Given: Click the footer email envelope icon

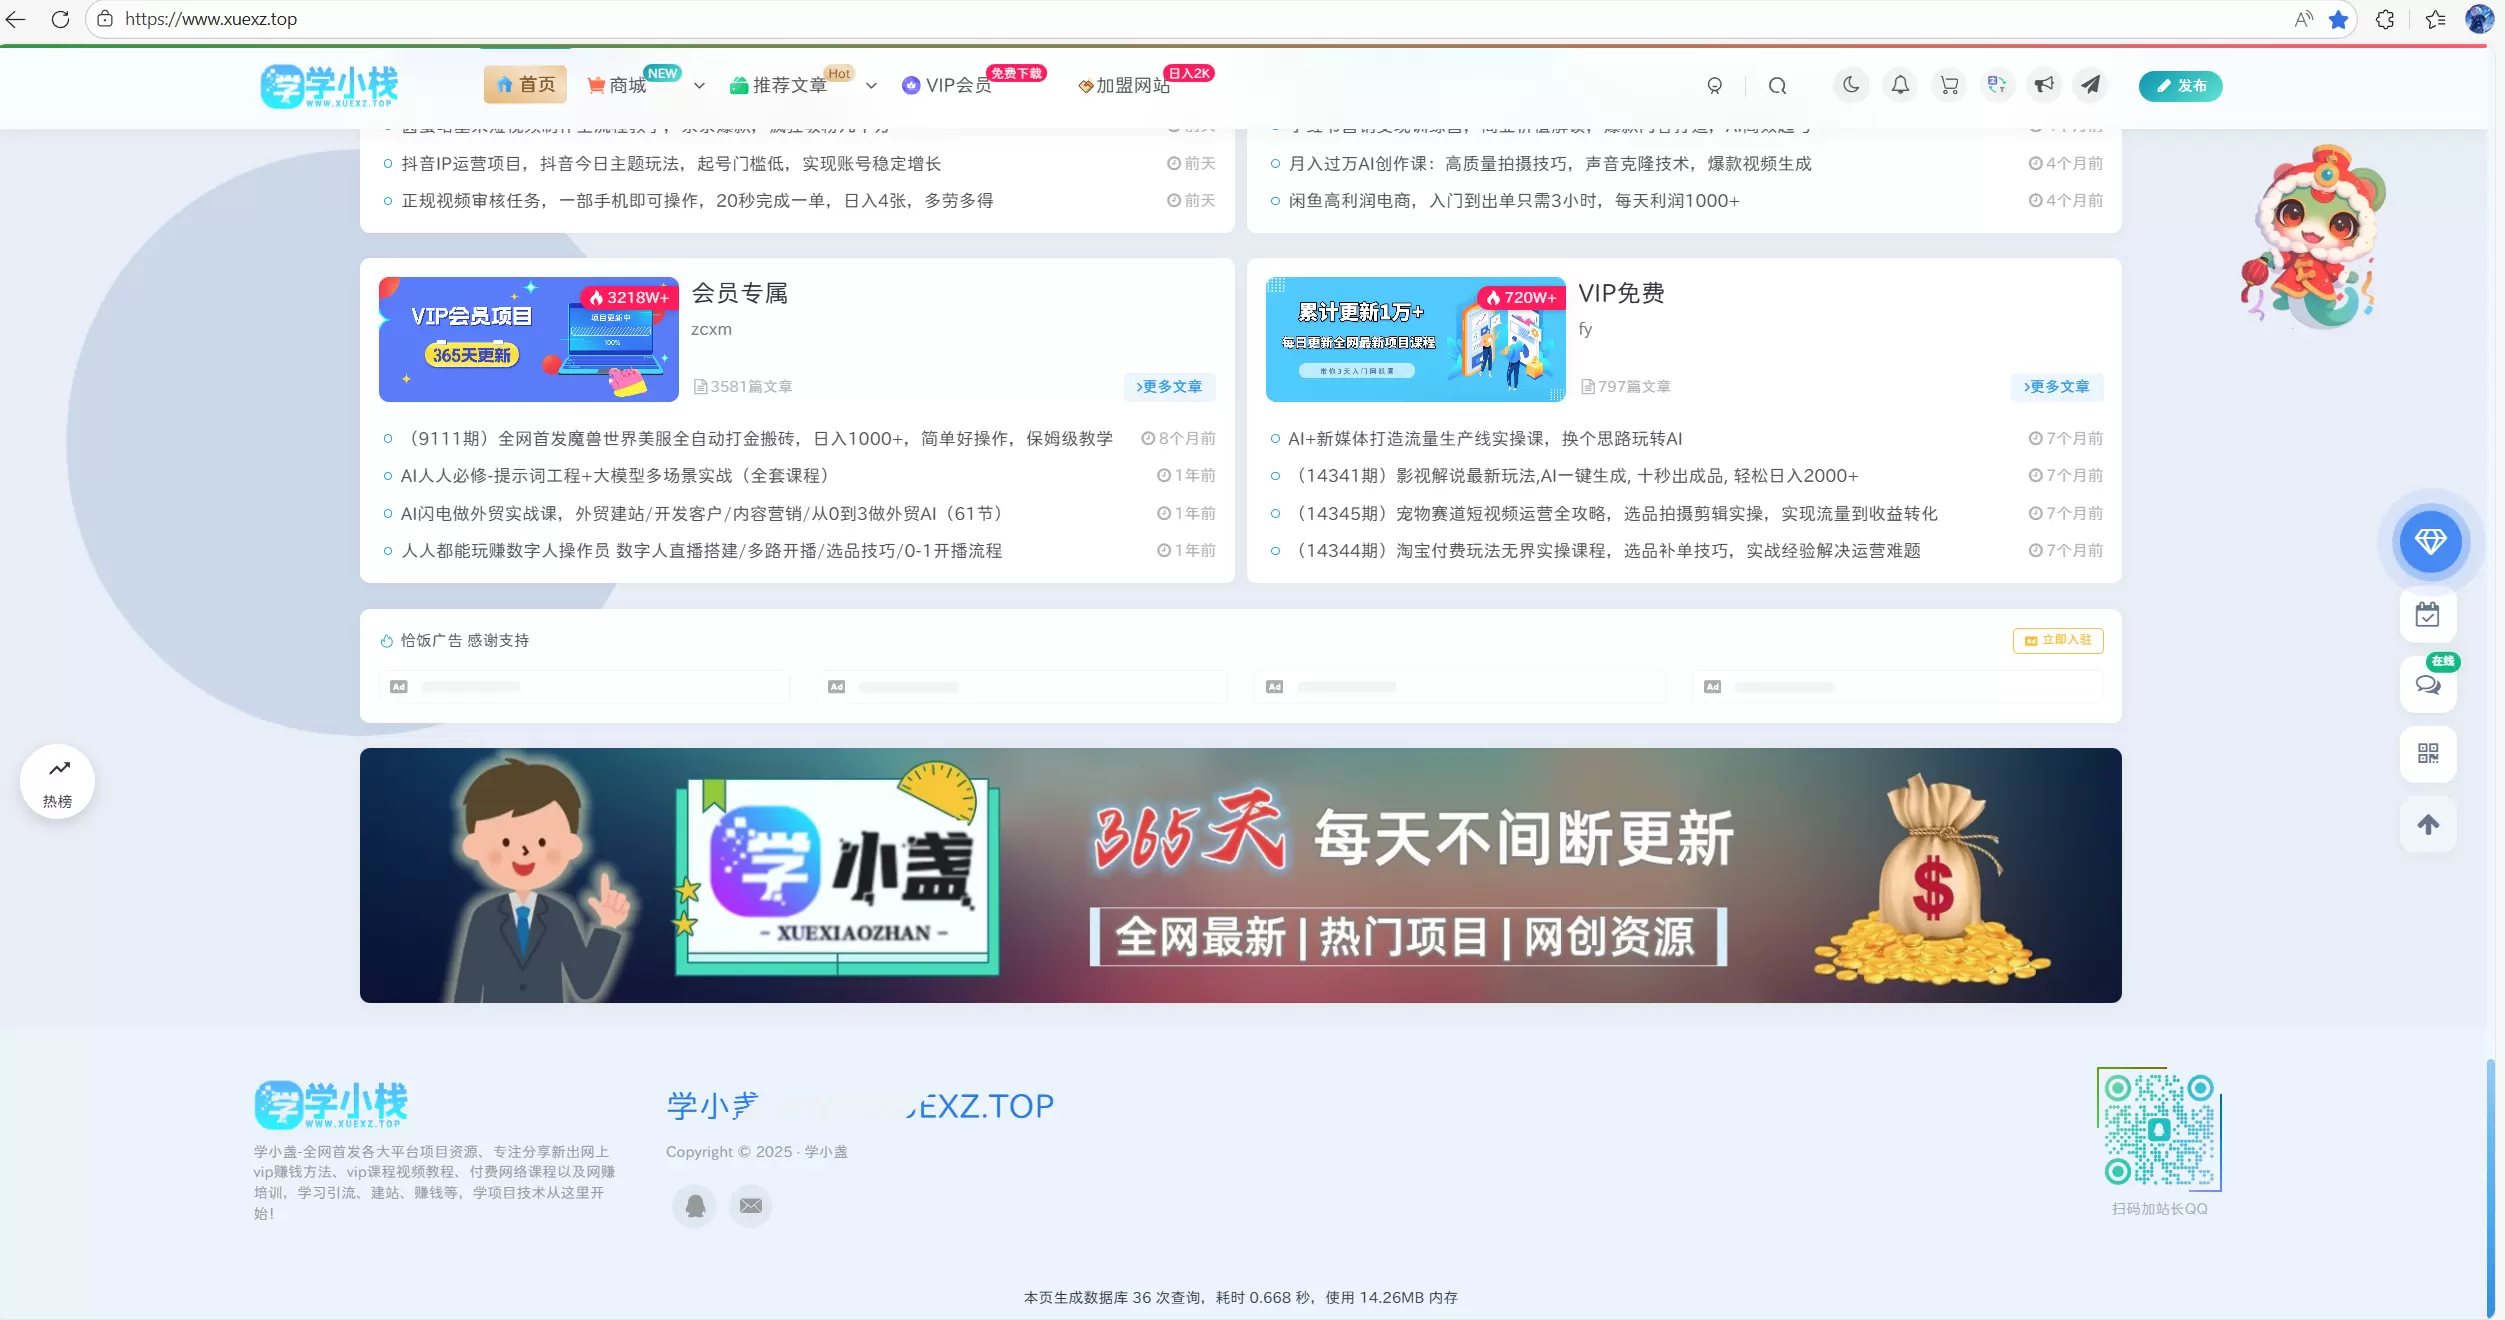Looking at the screenshot, I should 751,1206.
